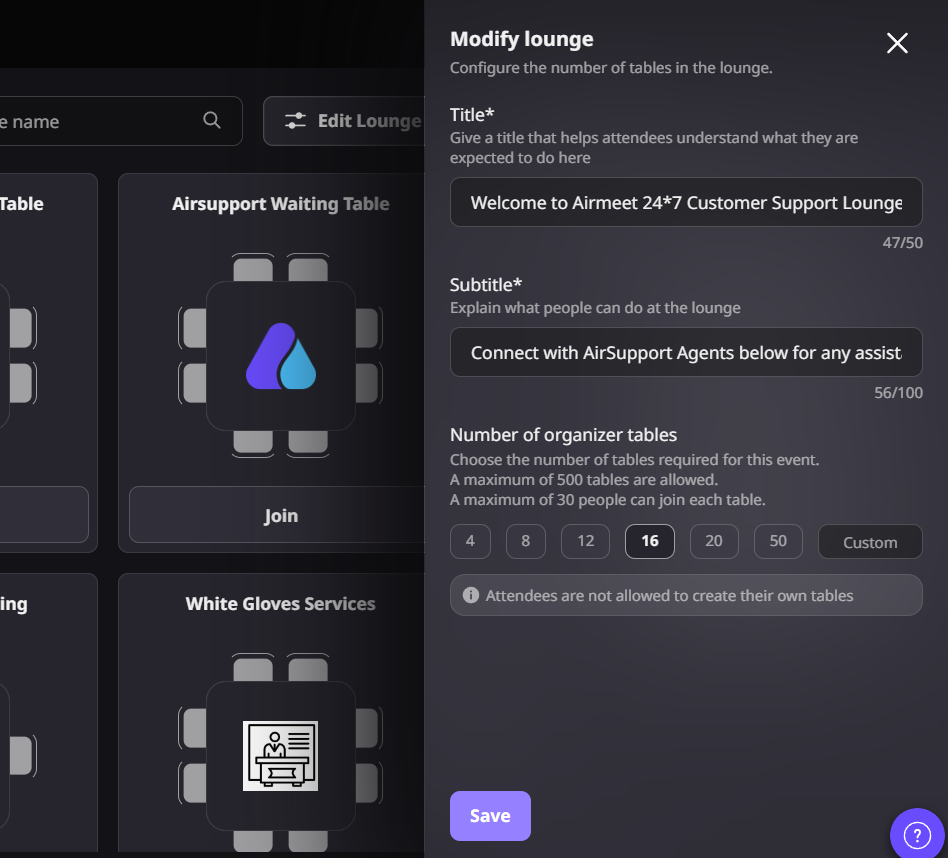
Task: Click "A maximum of 500 tables" text
Action: point(584,479)
